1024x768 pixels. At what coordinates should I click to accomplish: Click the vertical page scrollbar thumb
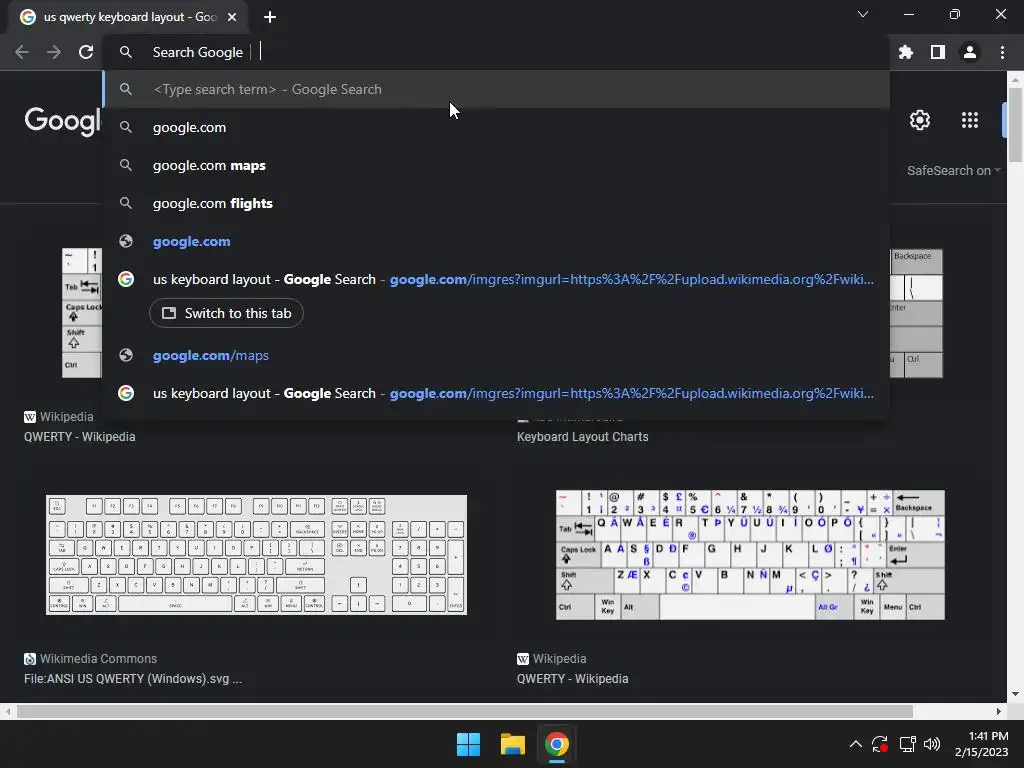[1015, 124]
